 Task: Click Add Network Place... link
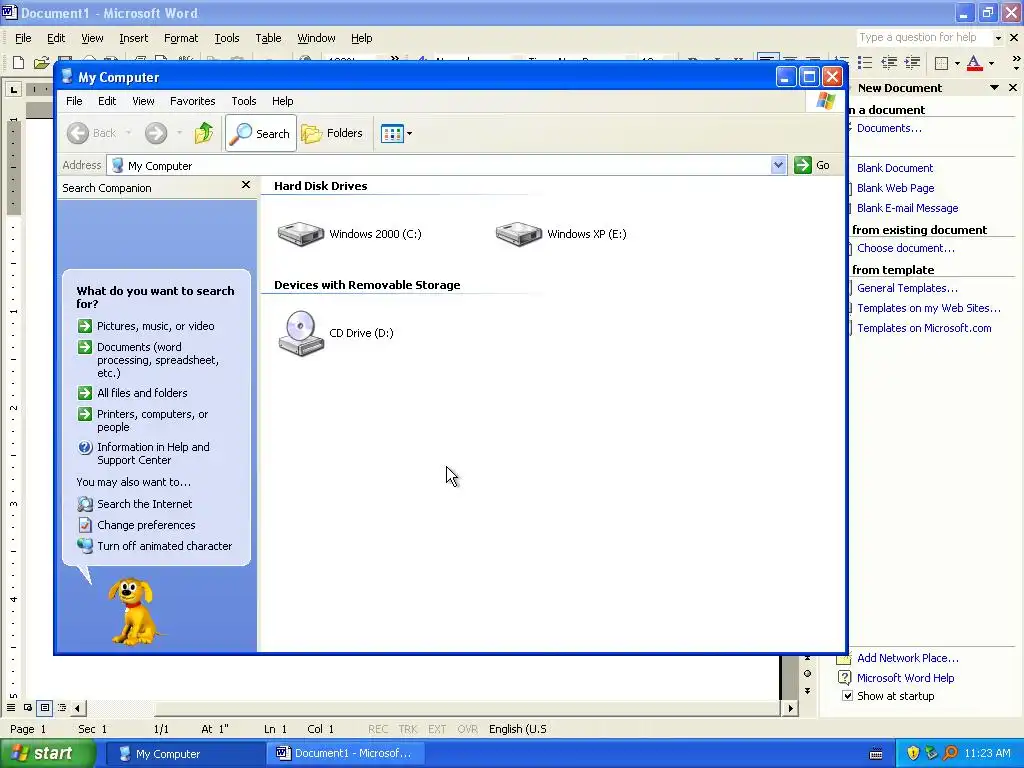pyautogui.click(x=908, y=658)
